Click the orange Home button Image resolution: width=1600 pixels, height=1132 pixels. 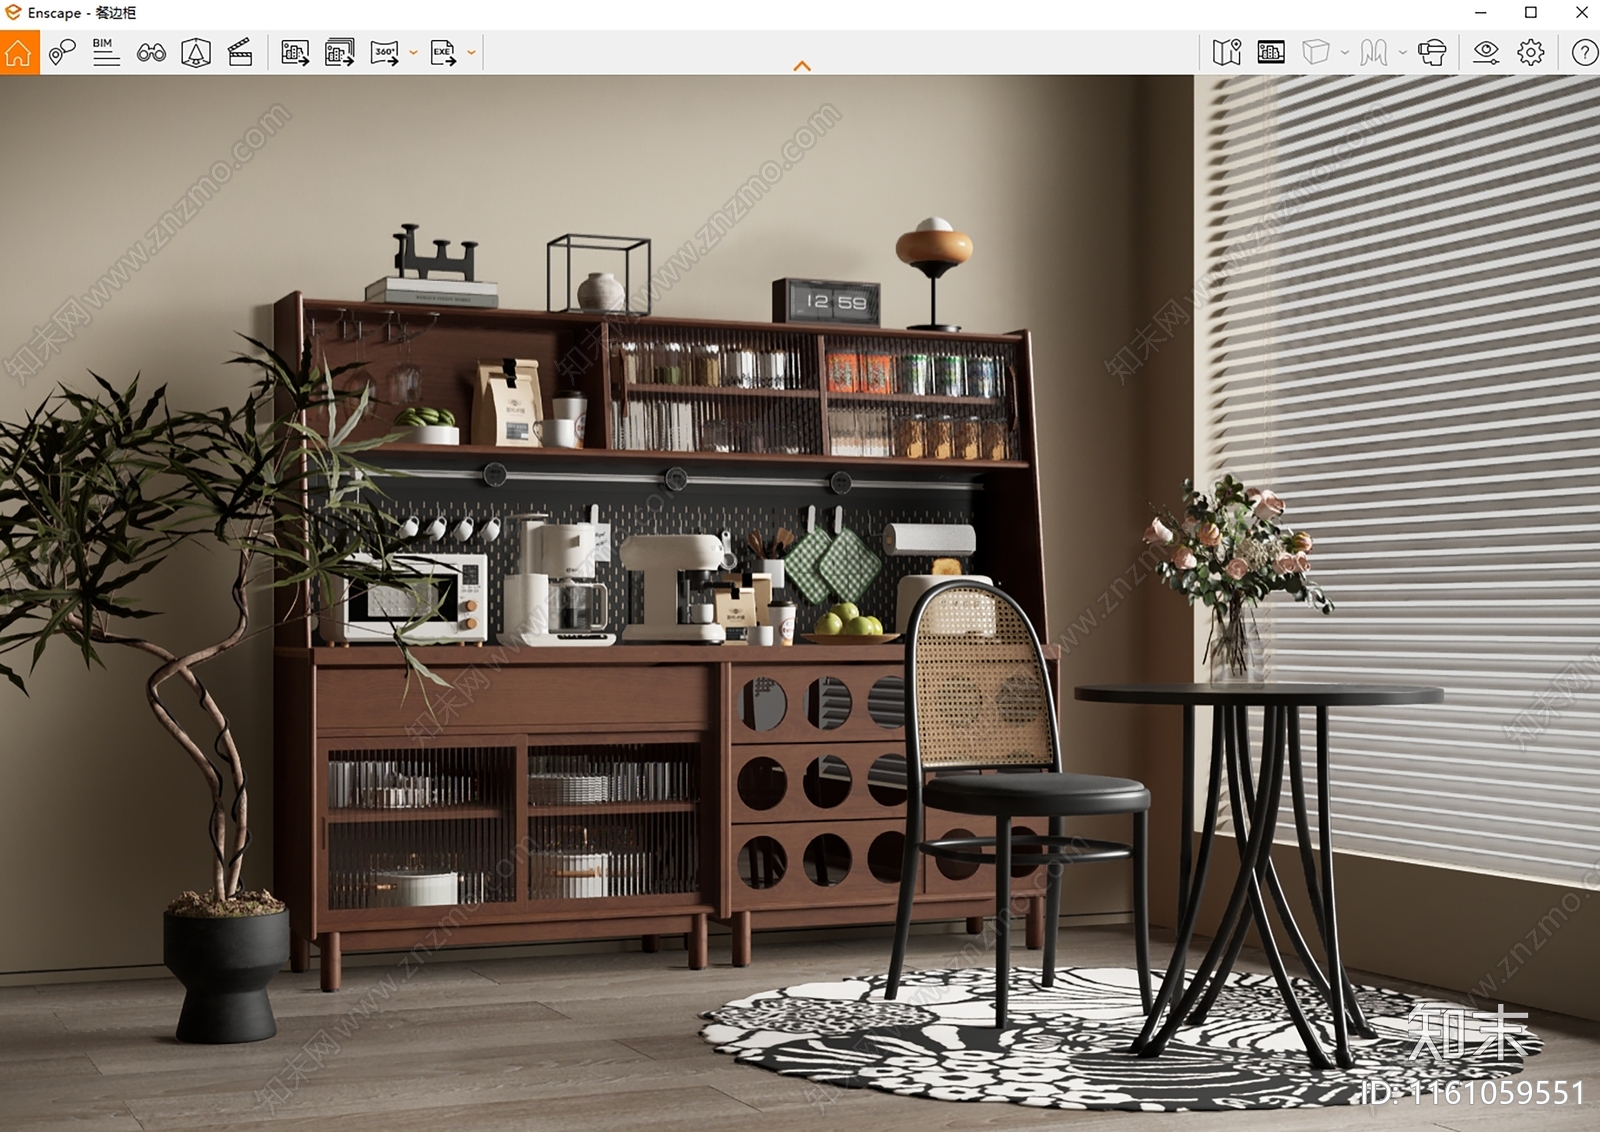(19, 52)
